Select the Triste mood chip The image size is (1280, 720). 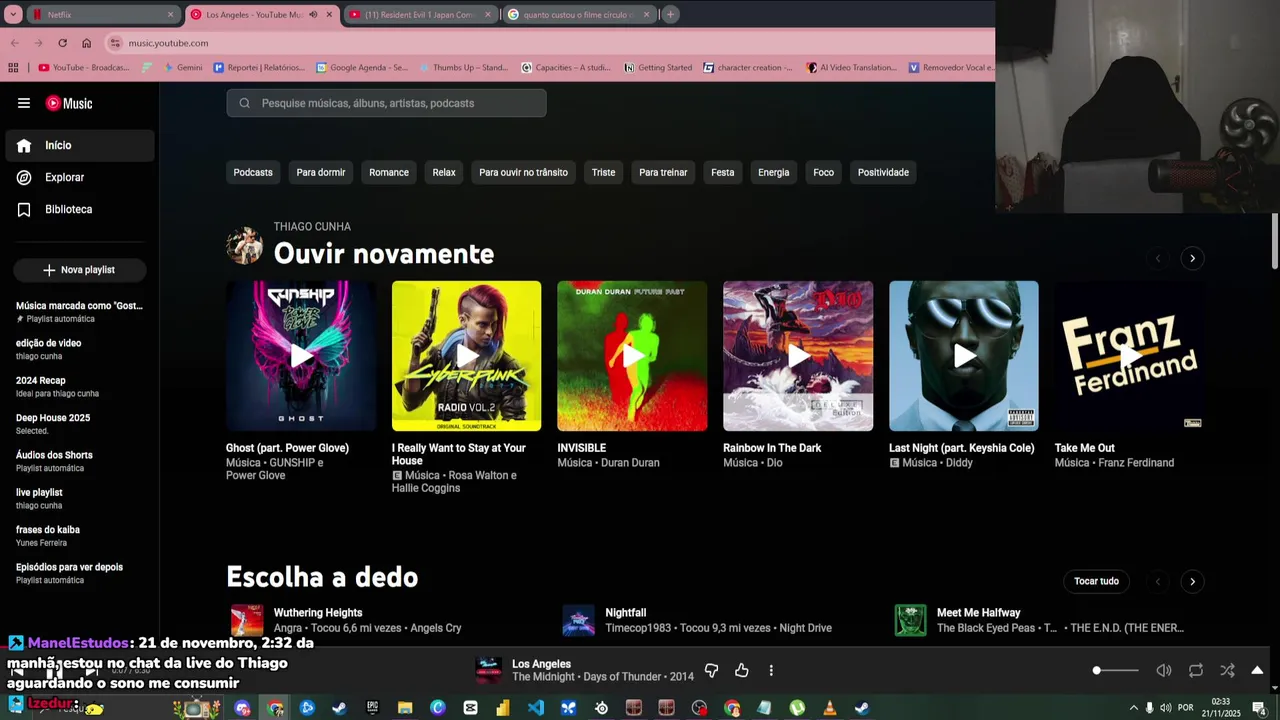click(603, 172)
